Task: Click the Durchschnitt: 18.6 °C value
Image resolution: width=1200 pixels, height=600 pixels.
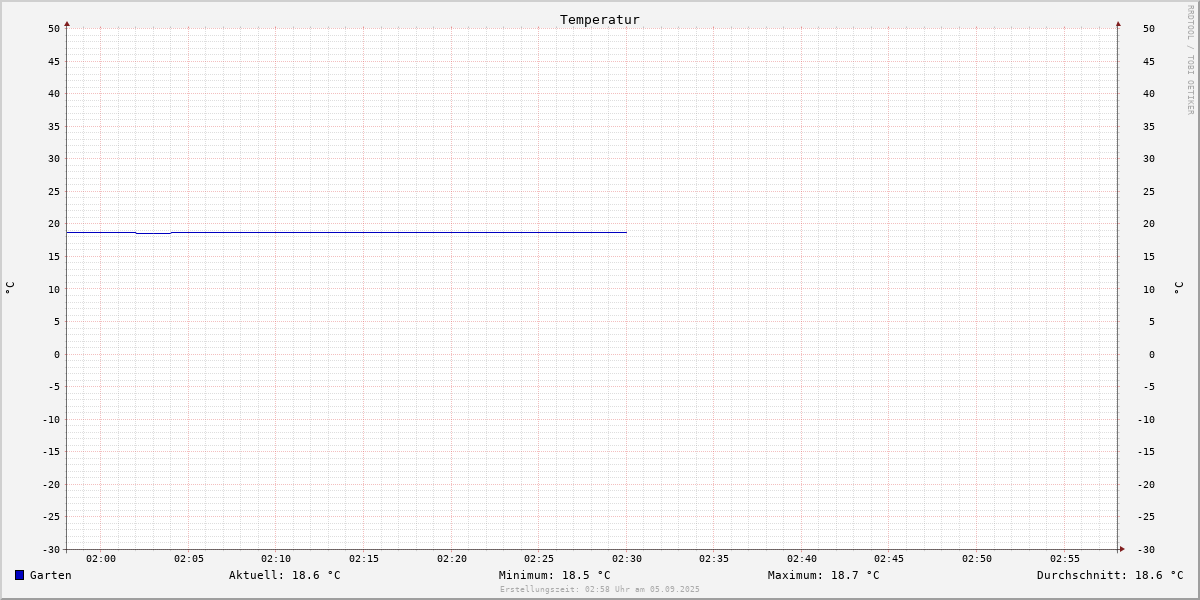Action: (x=1110, y=575)
